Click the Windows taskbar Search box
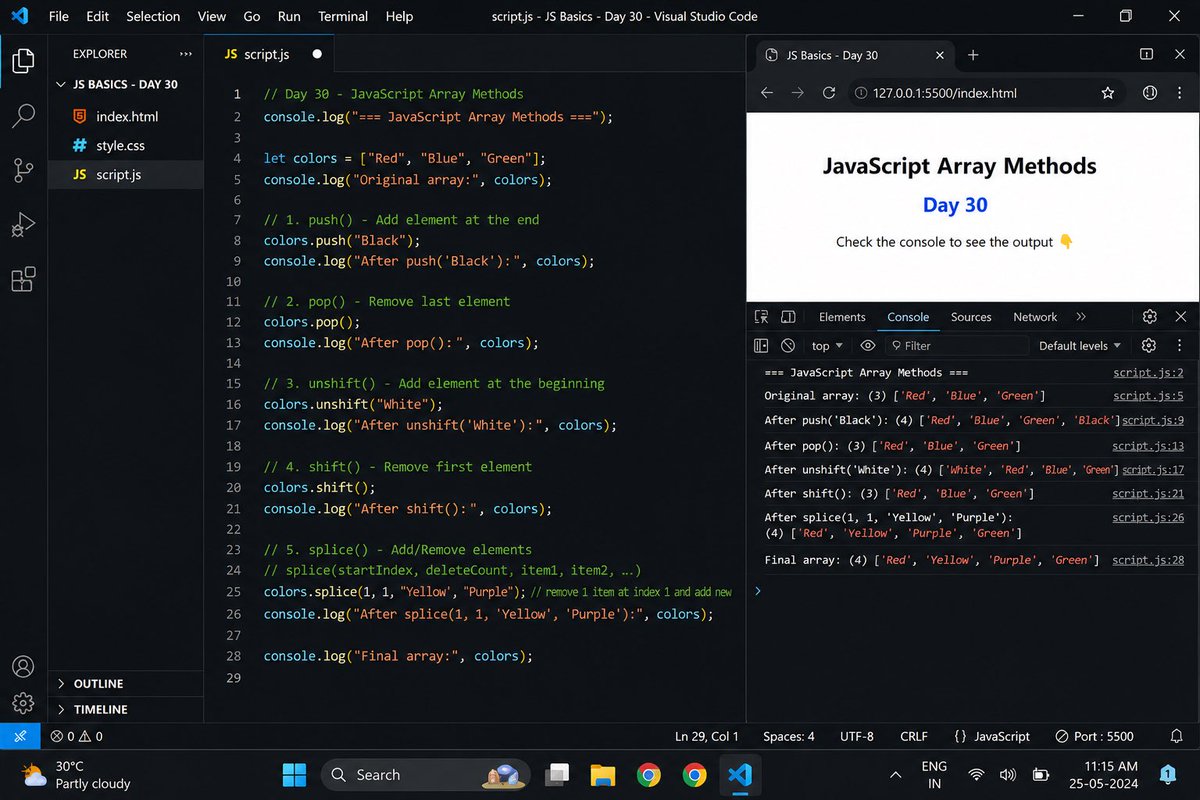Image resolution: width=1200 pixels, height=800 pixels. [x=425, y=775]
